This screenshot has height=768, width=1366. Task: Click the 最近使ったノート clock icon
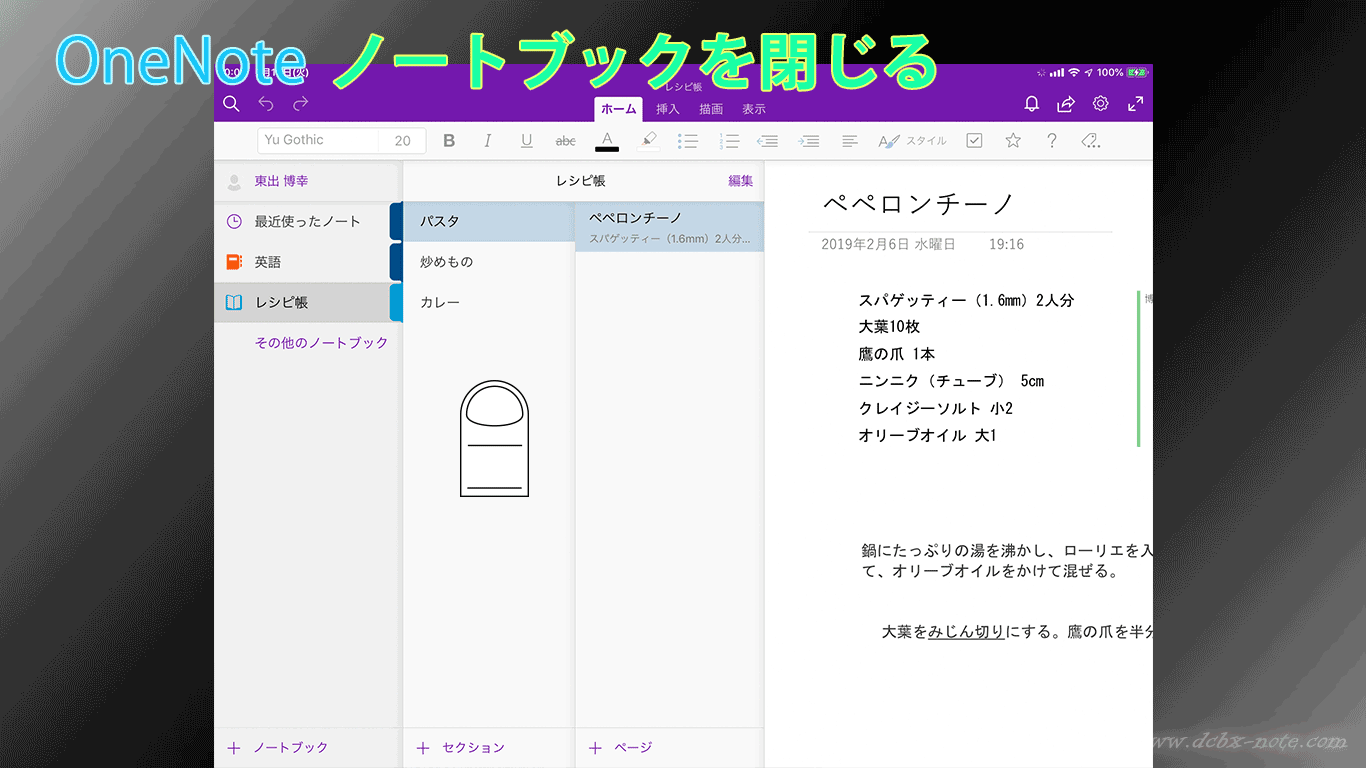pyautogui.click(x=234, y=222)
